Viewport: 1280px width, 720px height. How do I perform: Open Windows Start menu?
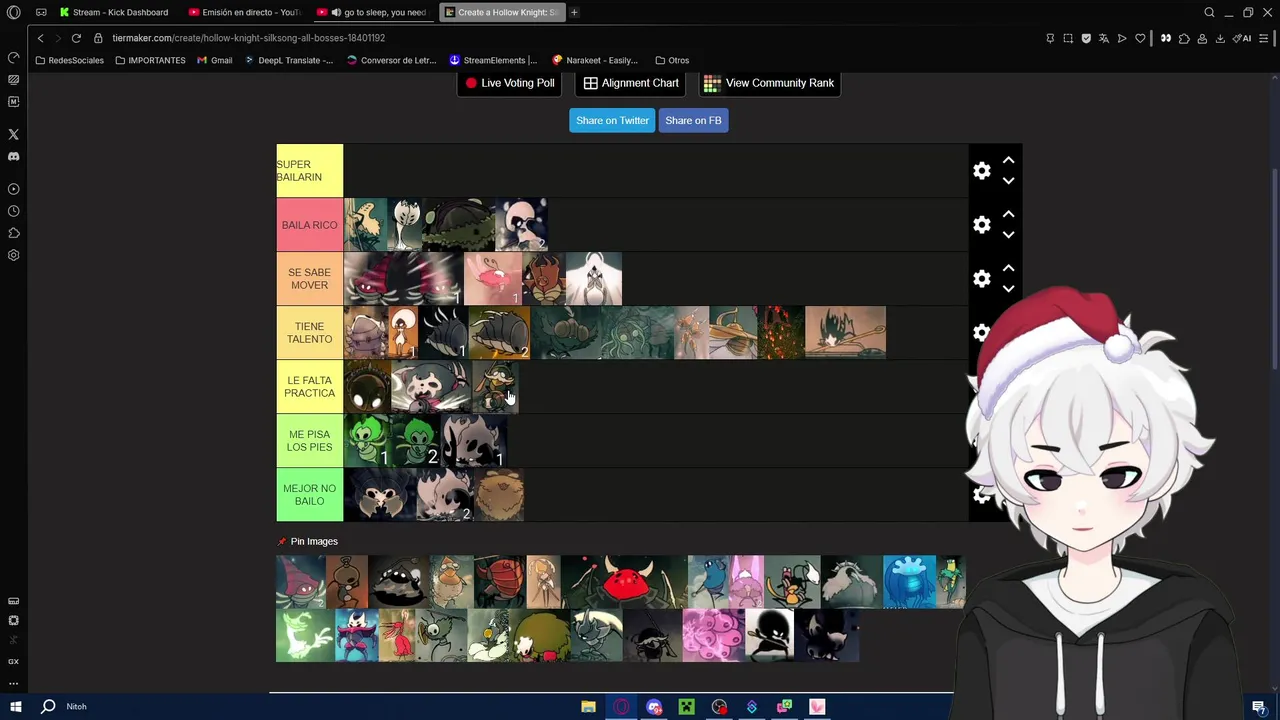coord(16,706)
